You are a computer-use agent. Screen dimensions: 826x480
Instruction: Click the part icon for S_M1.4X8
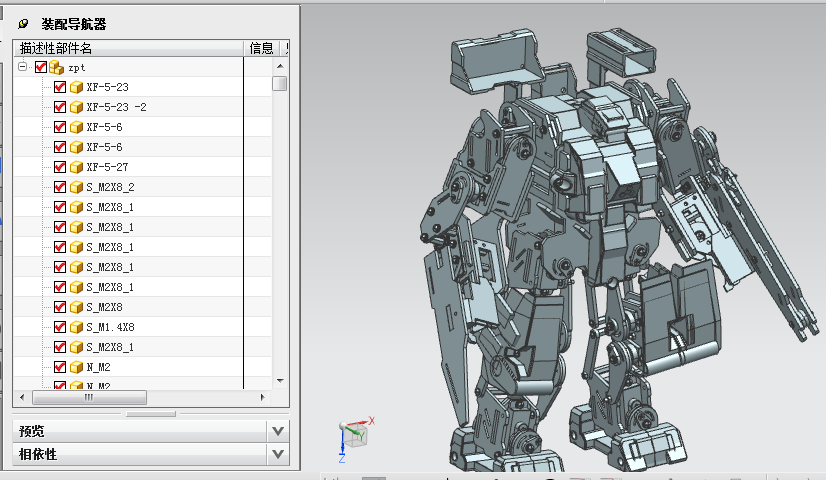point(76,327)
